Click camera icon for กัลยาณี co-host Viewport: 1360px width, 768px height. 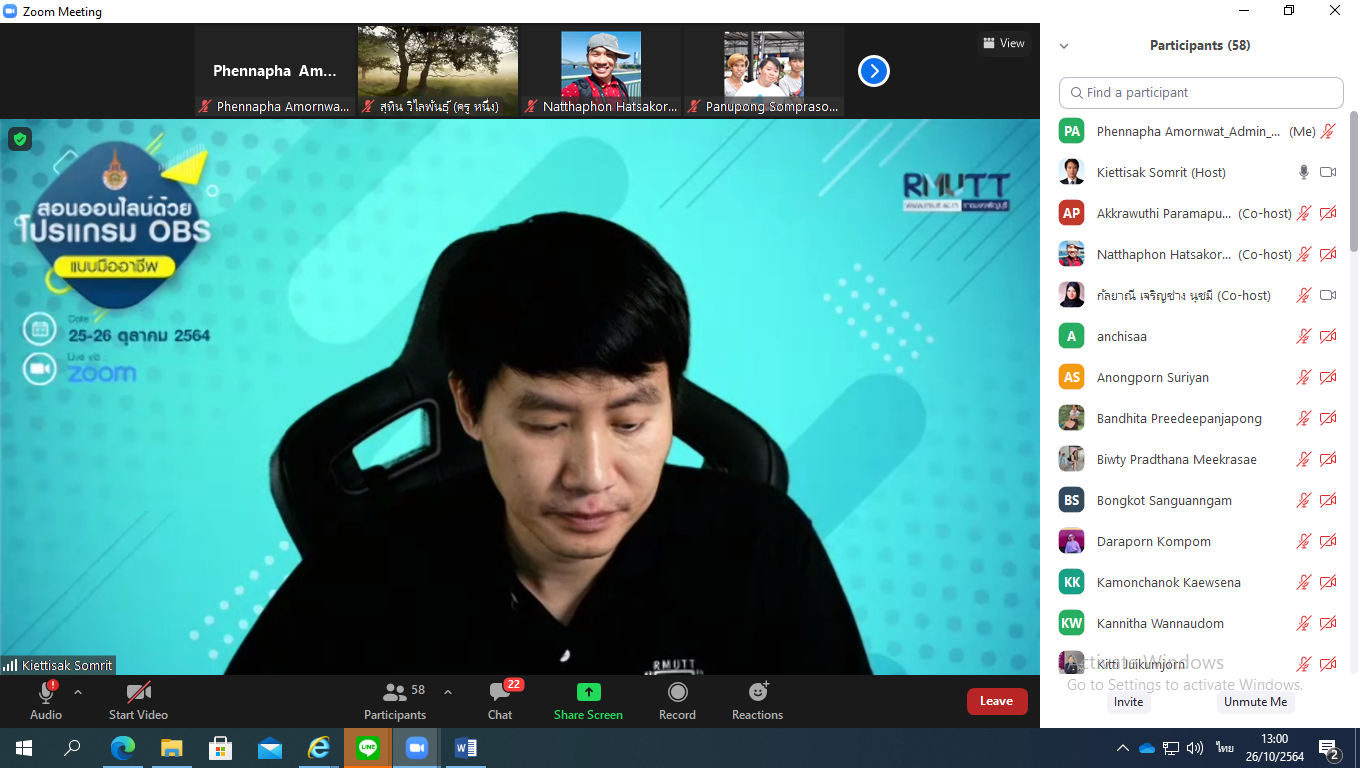(x=1328, y=295)
